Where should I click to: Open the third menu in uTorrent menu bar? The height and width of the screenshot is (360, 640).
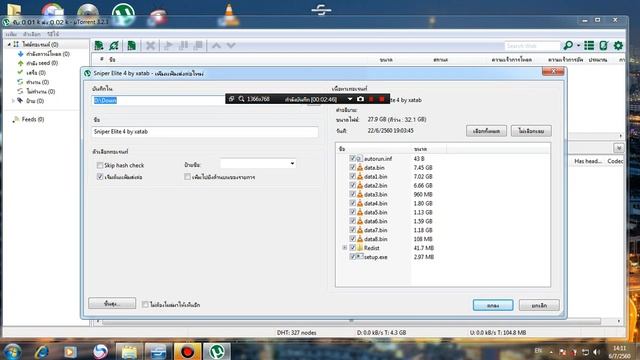point(53,34)
